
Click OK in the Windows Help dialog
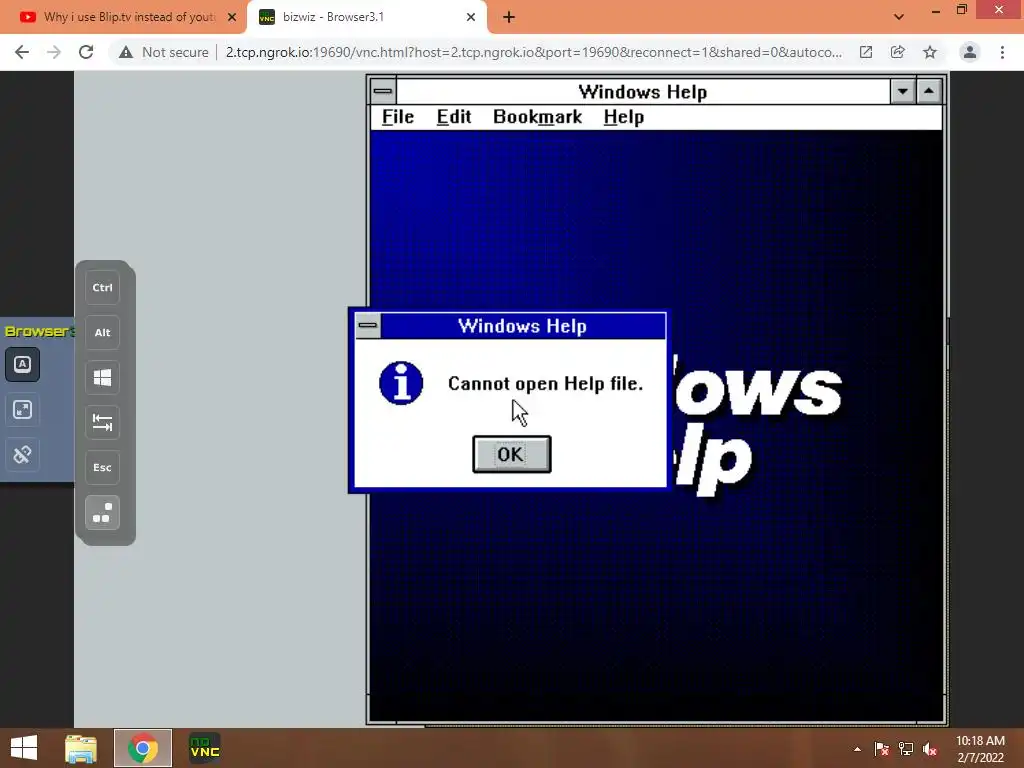click(x=511, y=454)
